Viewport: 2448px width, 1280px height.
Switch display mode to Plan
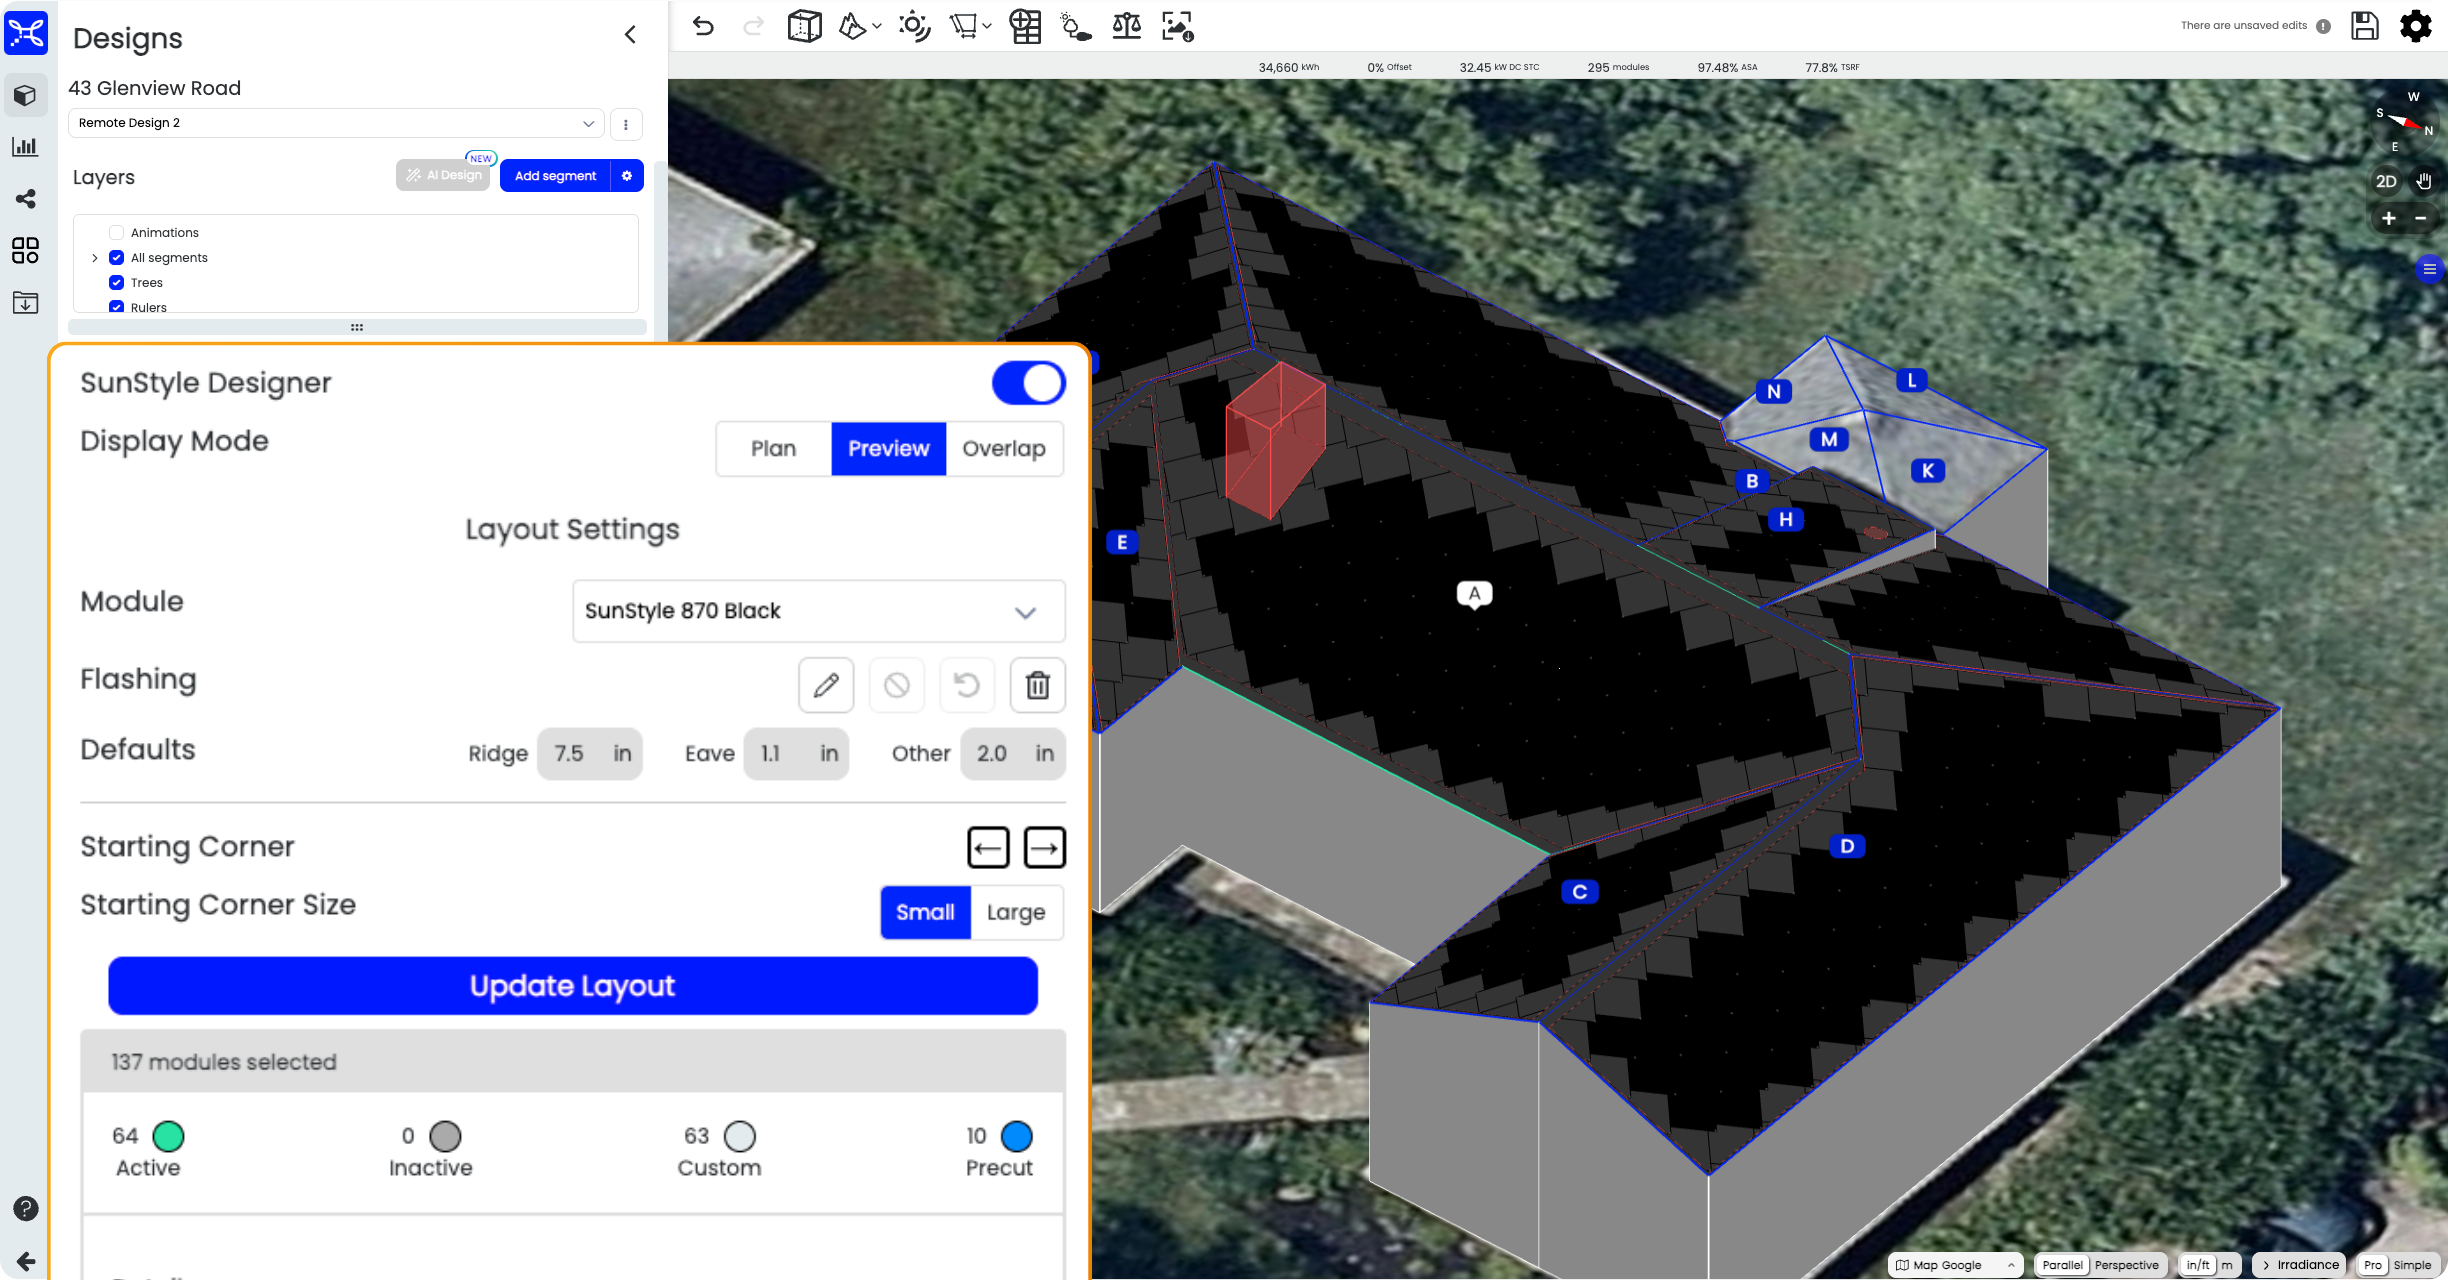[x=773, y=449]
